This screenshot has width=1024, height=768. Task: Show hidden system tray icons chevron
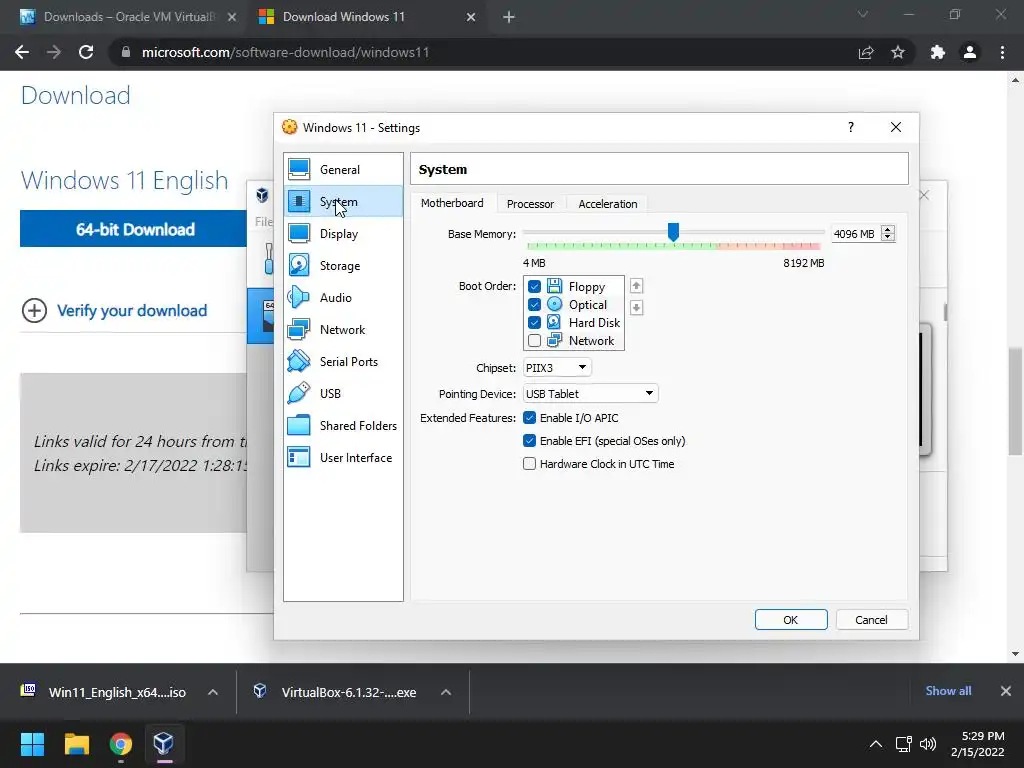click(876, 744)
